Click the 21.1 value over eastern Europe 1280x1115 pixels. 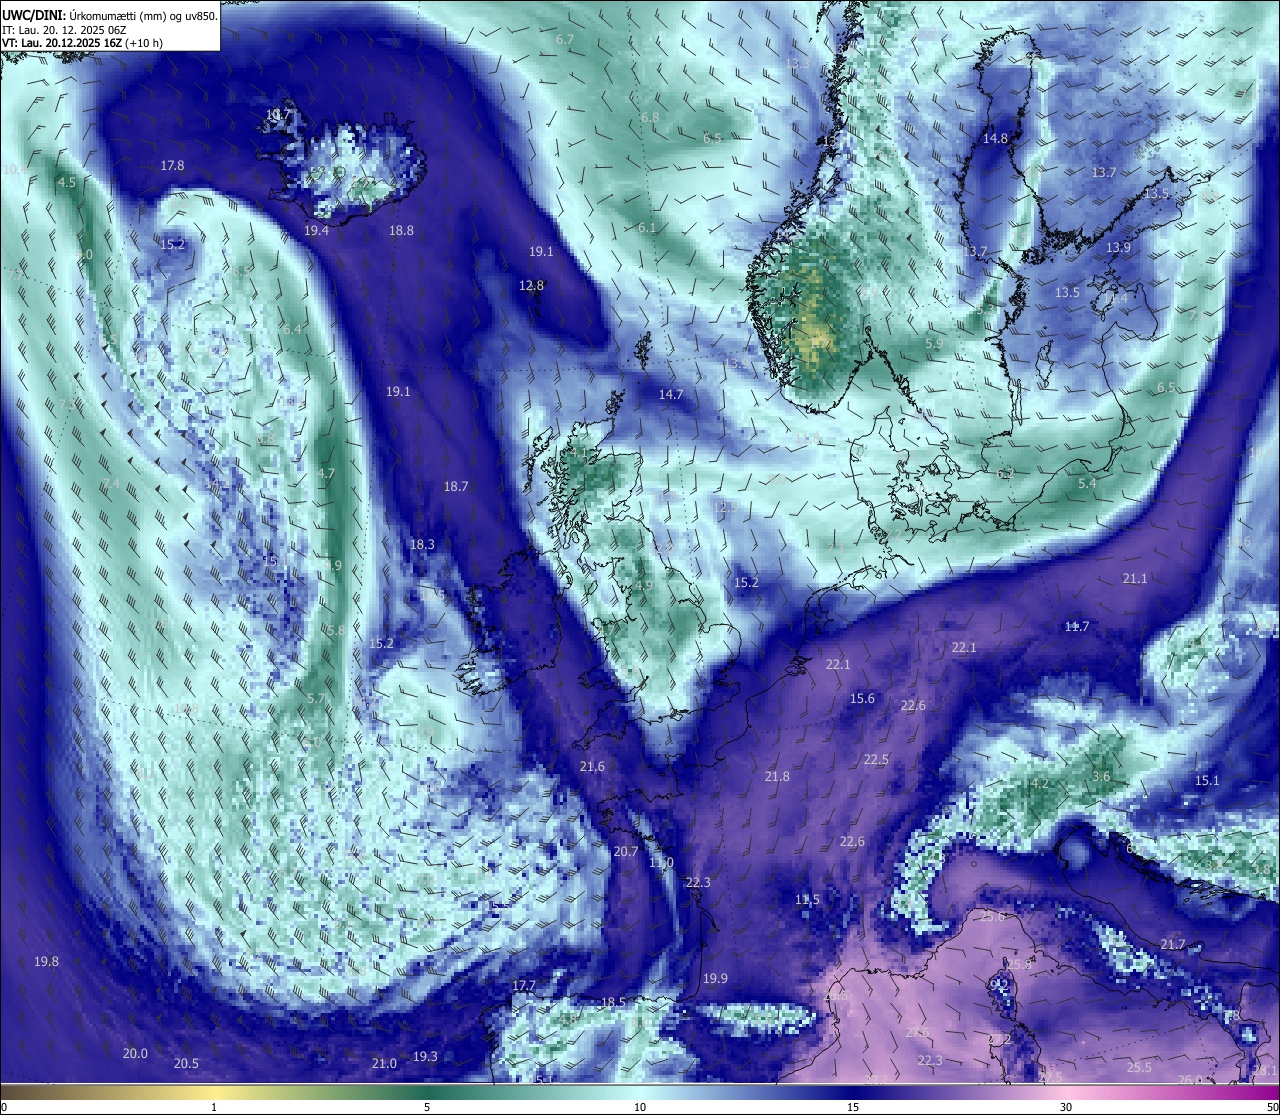coord(1135,578)
